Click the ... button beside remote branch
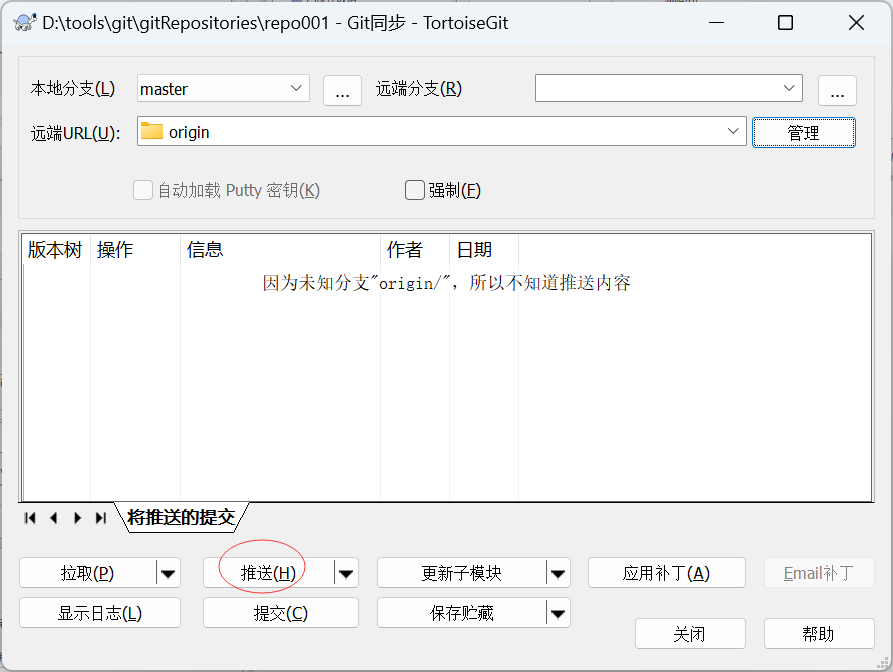This screenshot has height=672, width=893. pyautogui.click(x=837, y=91)
